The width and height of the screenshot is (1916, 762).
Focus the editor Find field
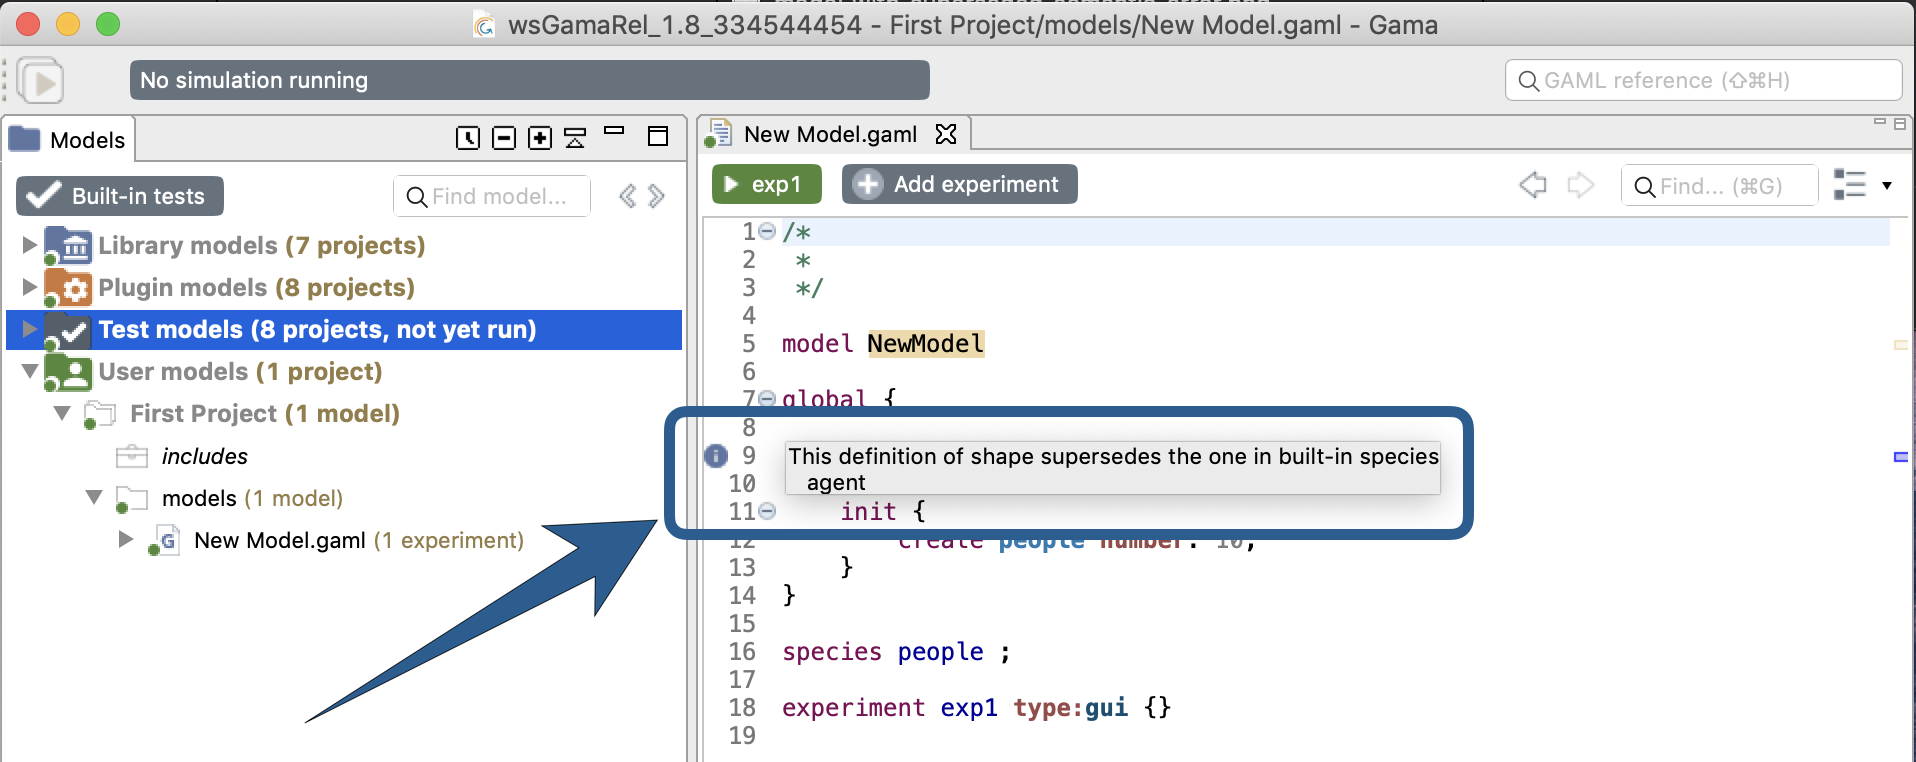(x=1719, y=186)
